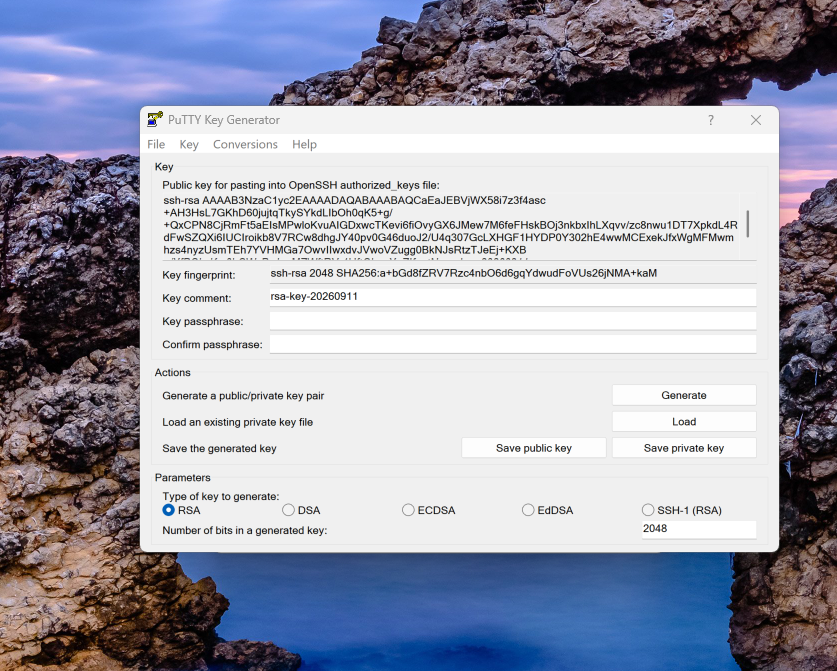
Task: Click Save private key
Action: coord(684,448)
